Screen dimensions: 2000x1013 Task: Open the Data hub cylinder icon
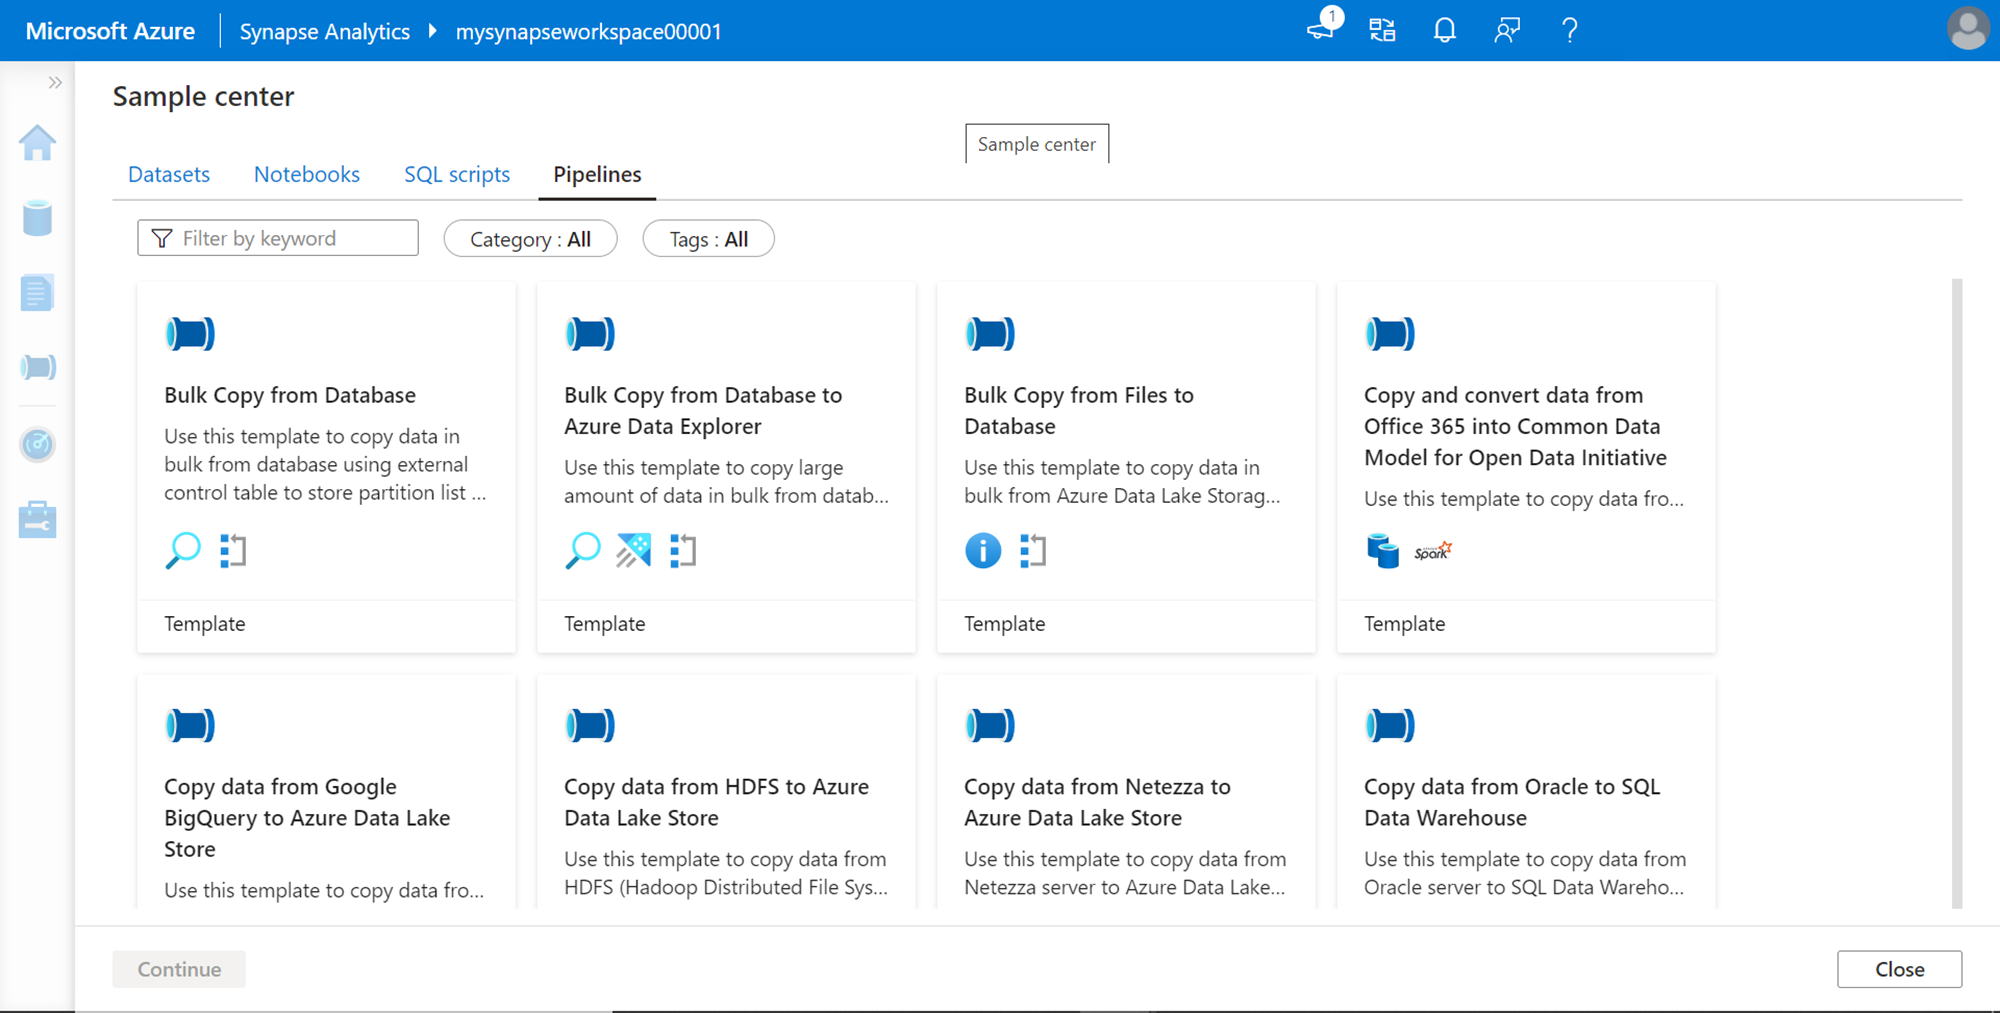click(x=37, y=218)
